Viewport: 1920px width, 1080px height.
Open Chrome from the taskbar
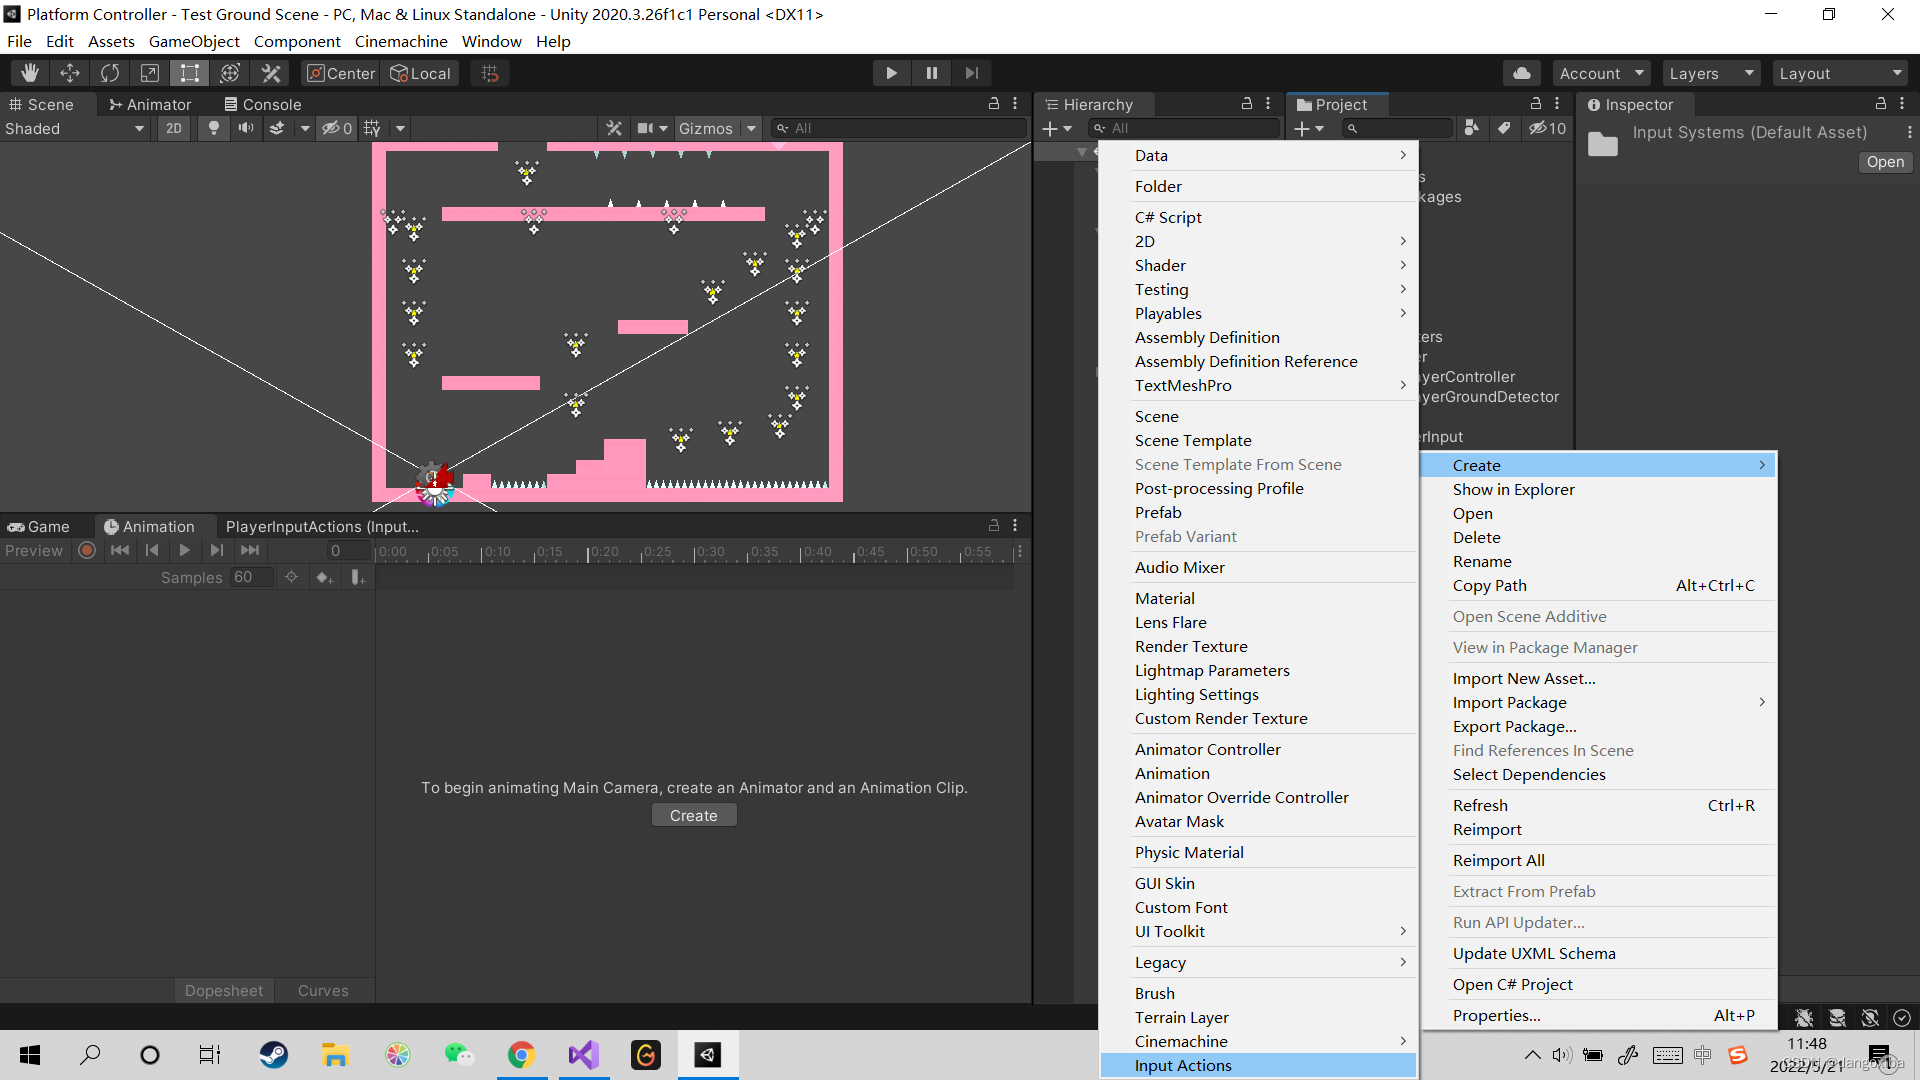521,1055
